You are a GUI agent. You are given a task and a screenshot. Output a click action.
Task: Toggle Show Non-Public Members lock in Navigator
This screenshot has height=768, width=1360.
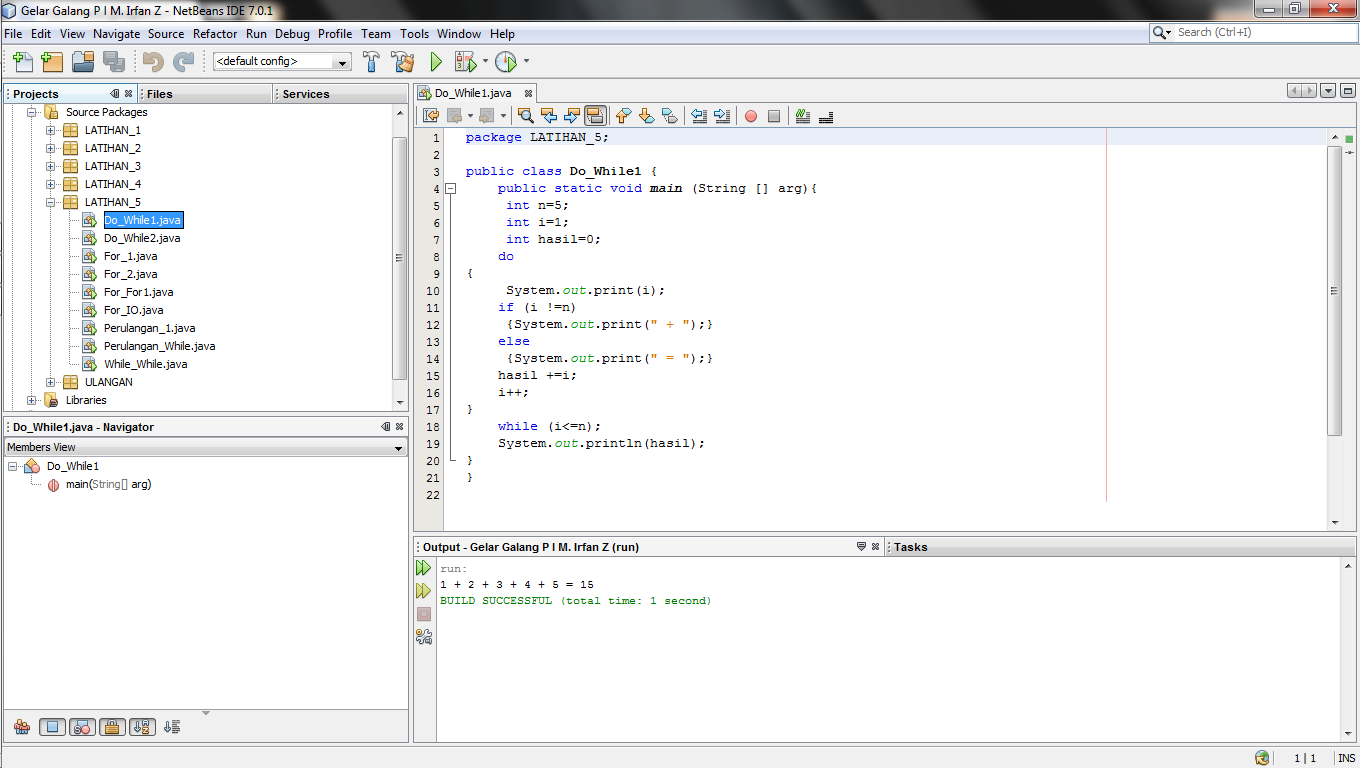pyautogui.click(x=112, y=727)
